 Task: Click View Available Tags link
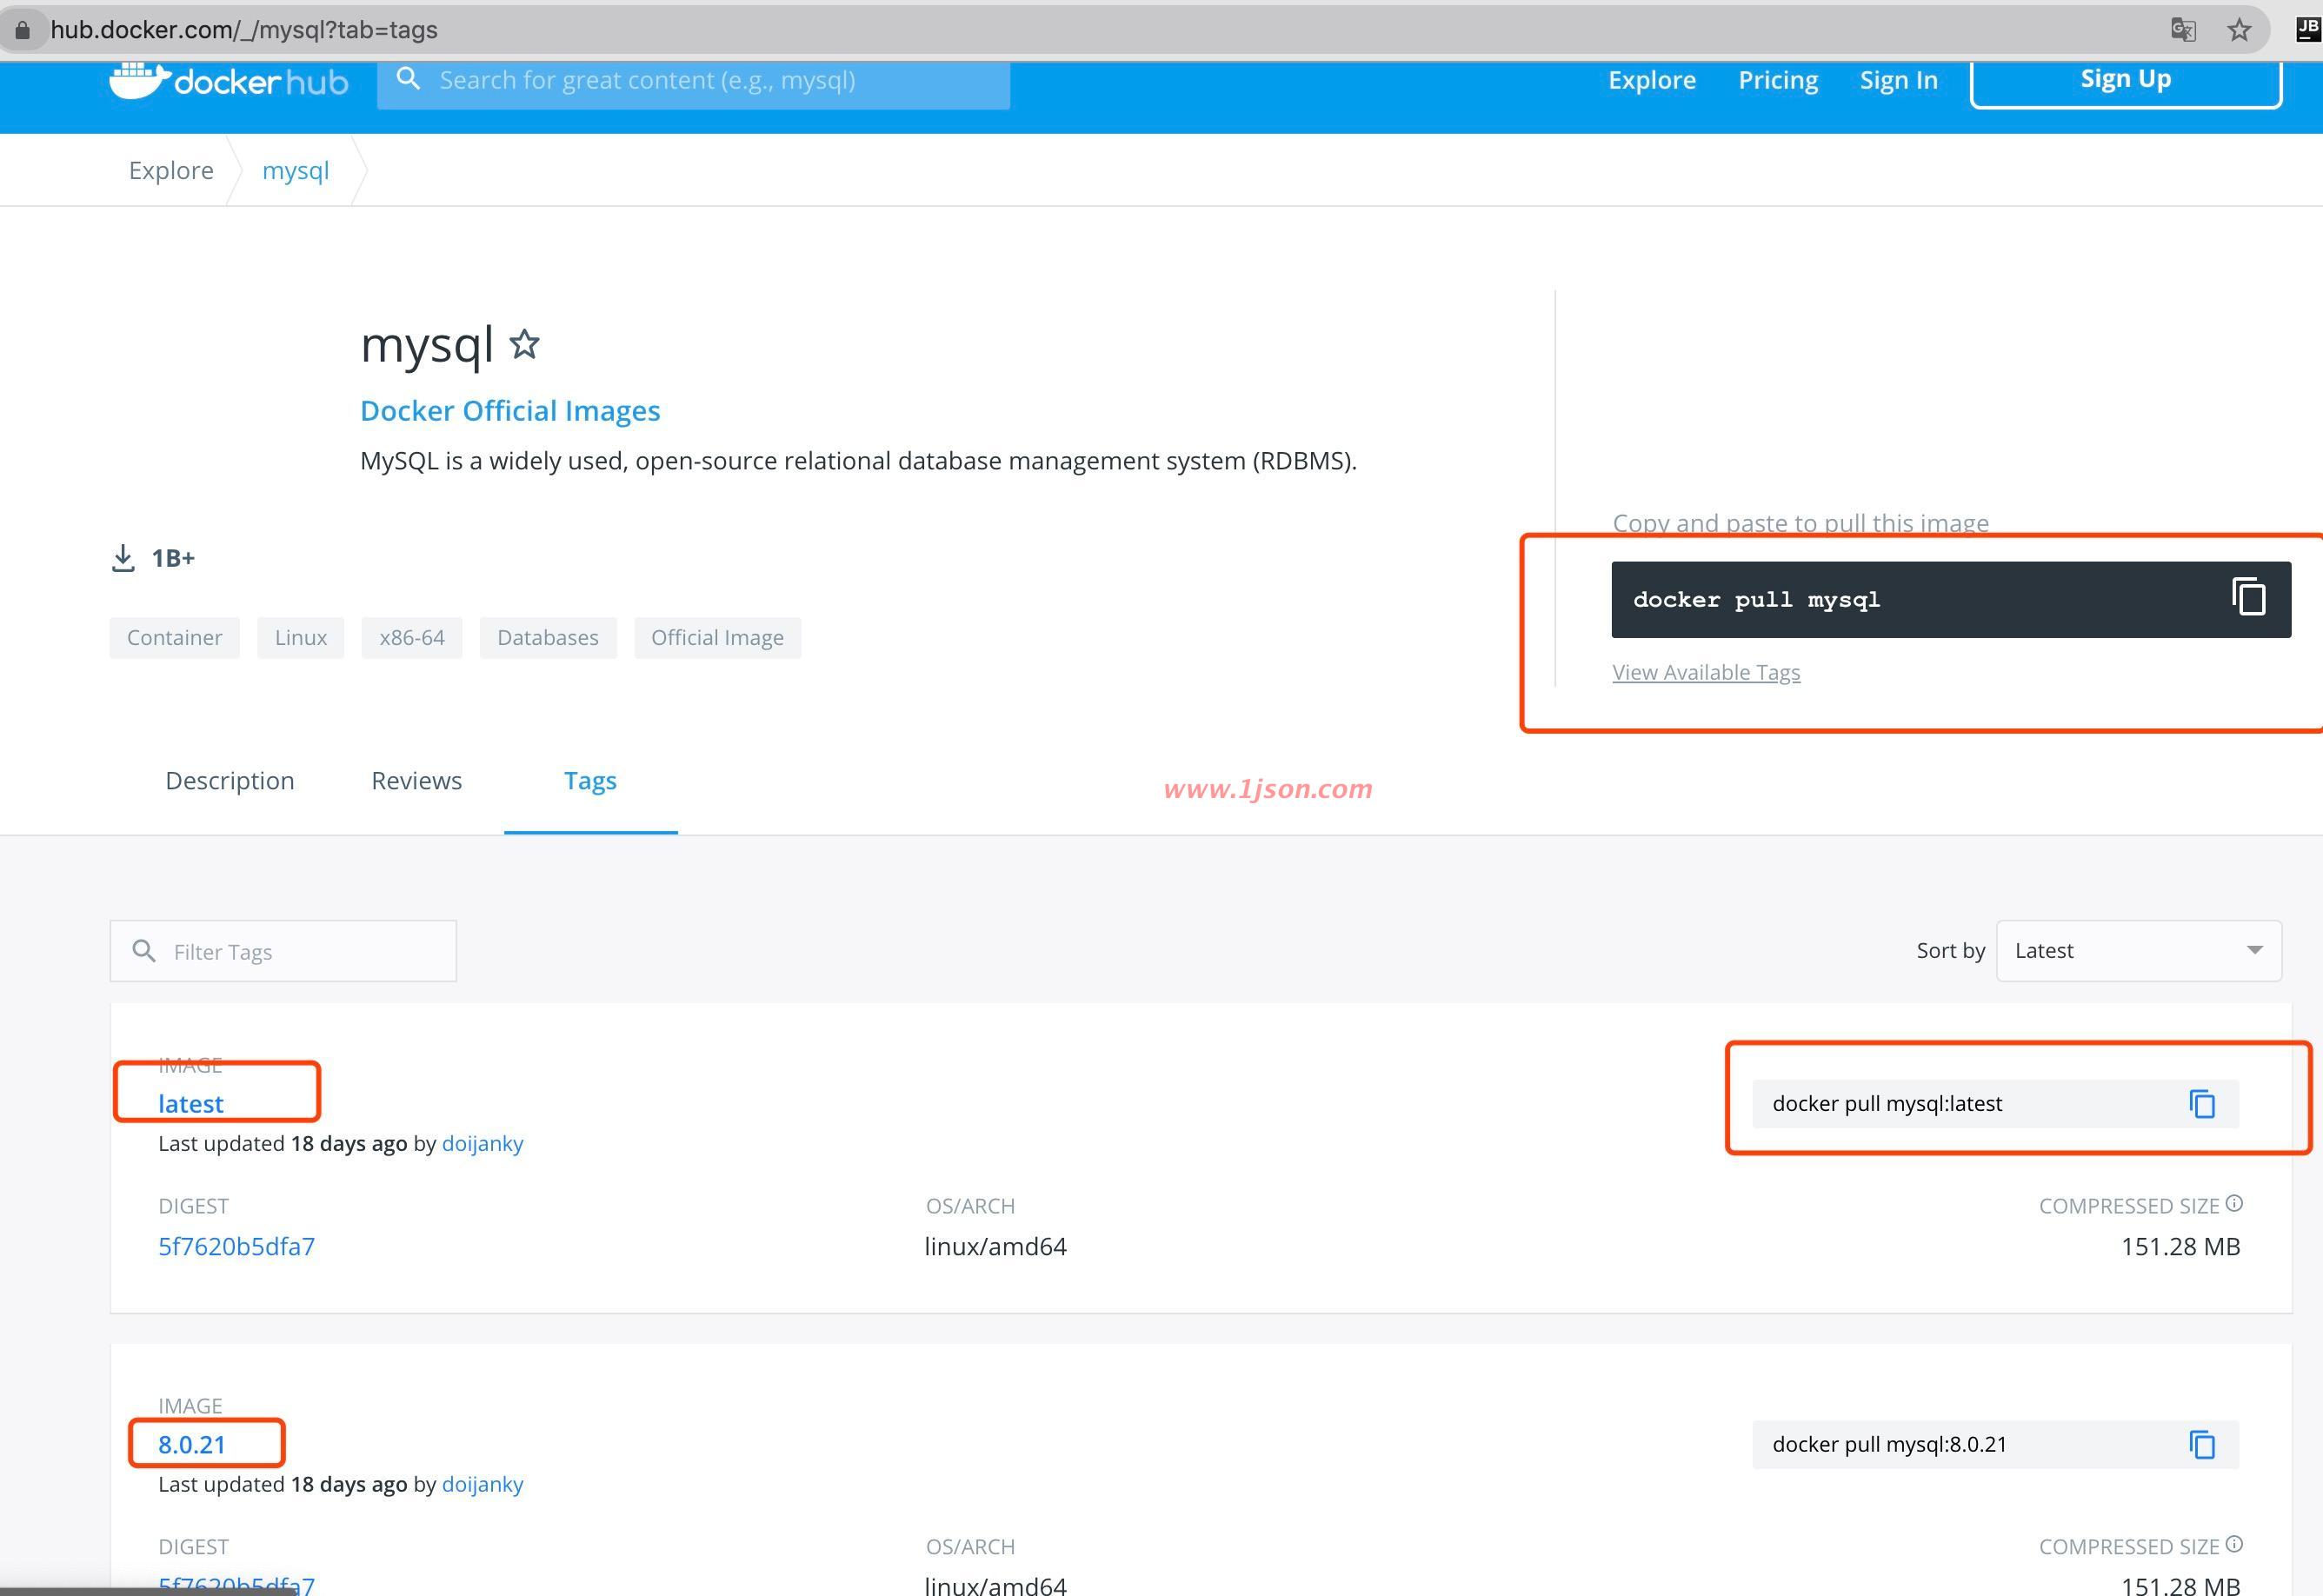click(x=1706, y=672)
